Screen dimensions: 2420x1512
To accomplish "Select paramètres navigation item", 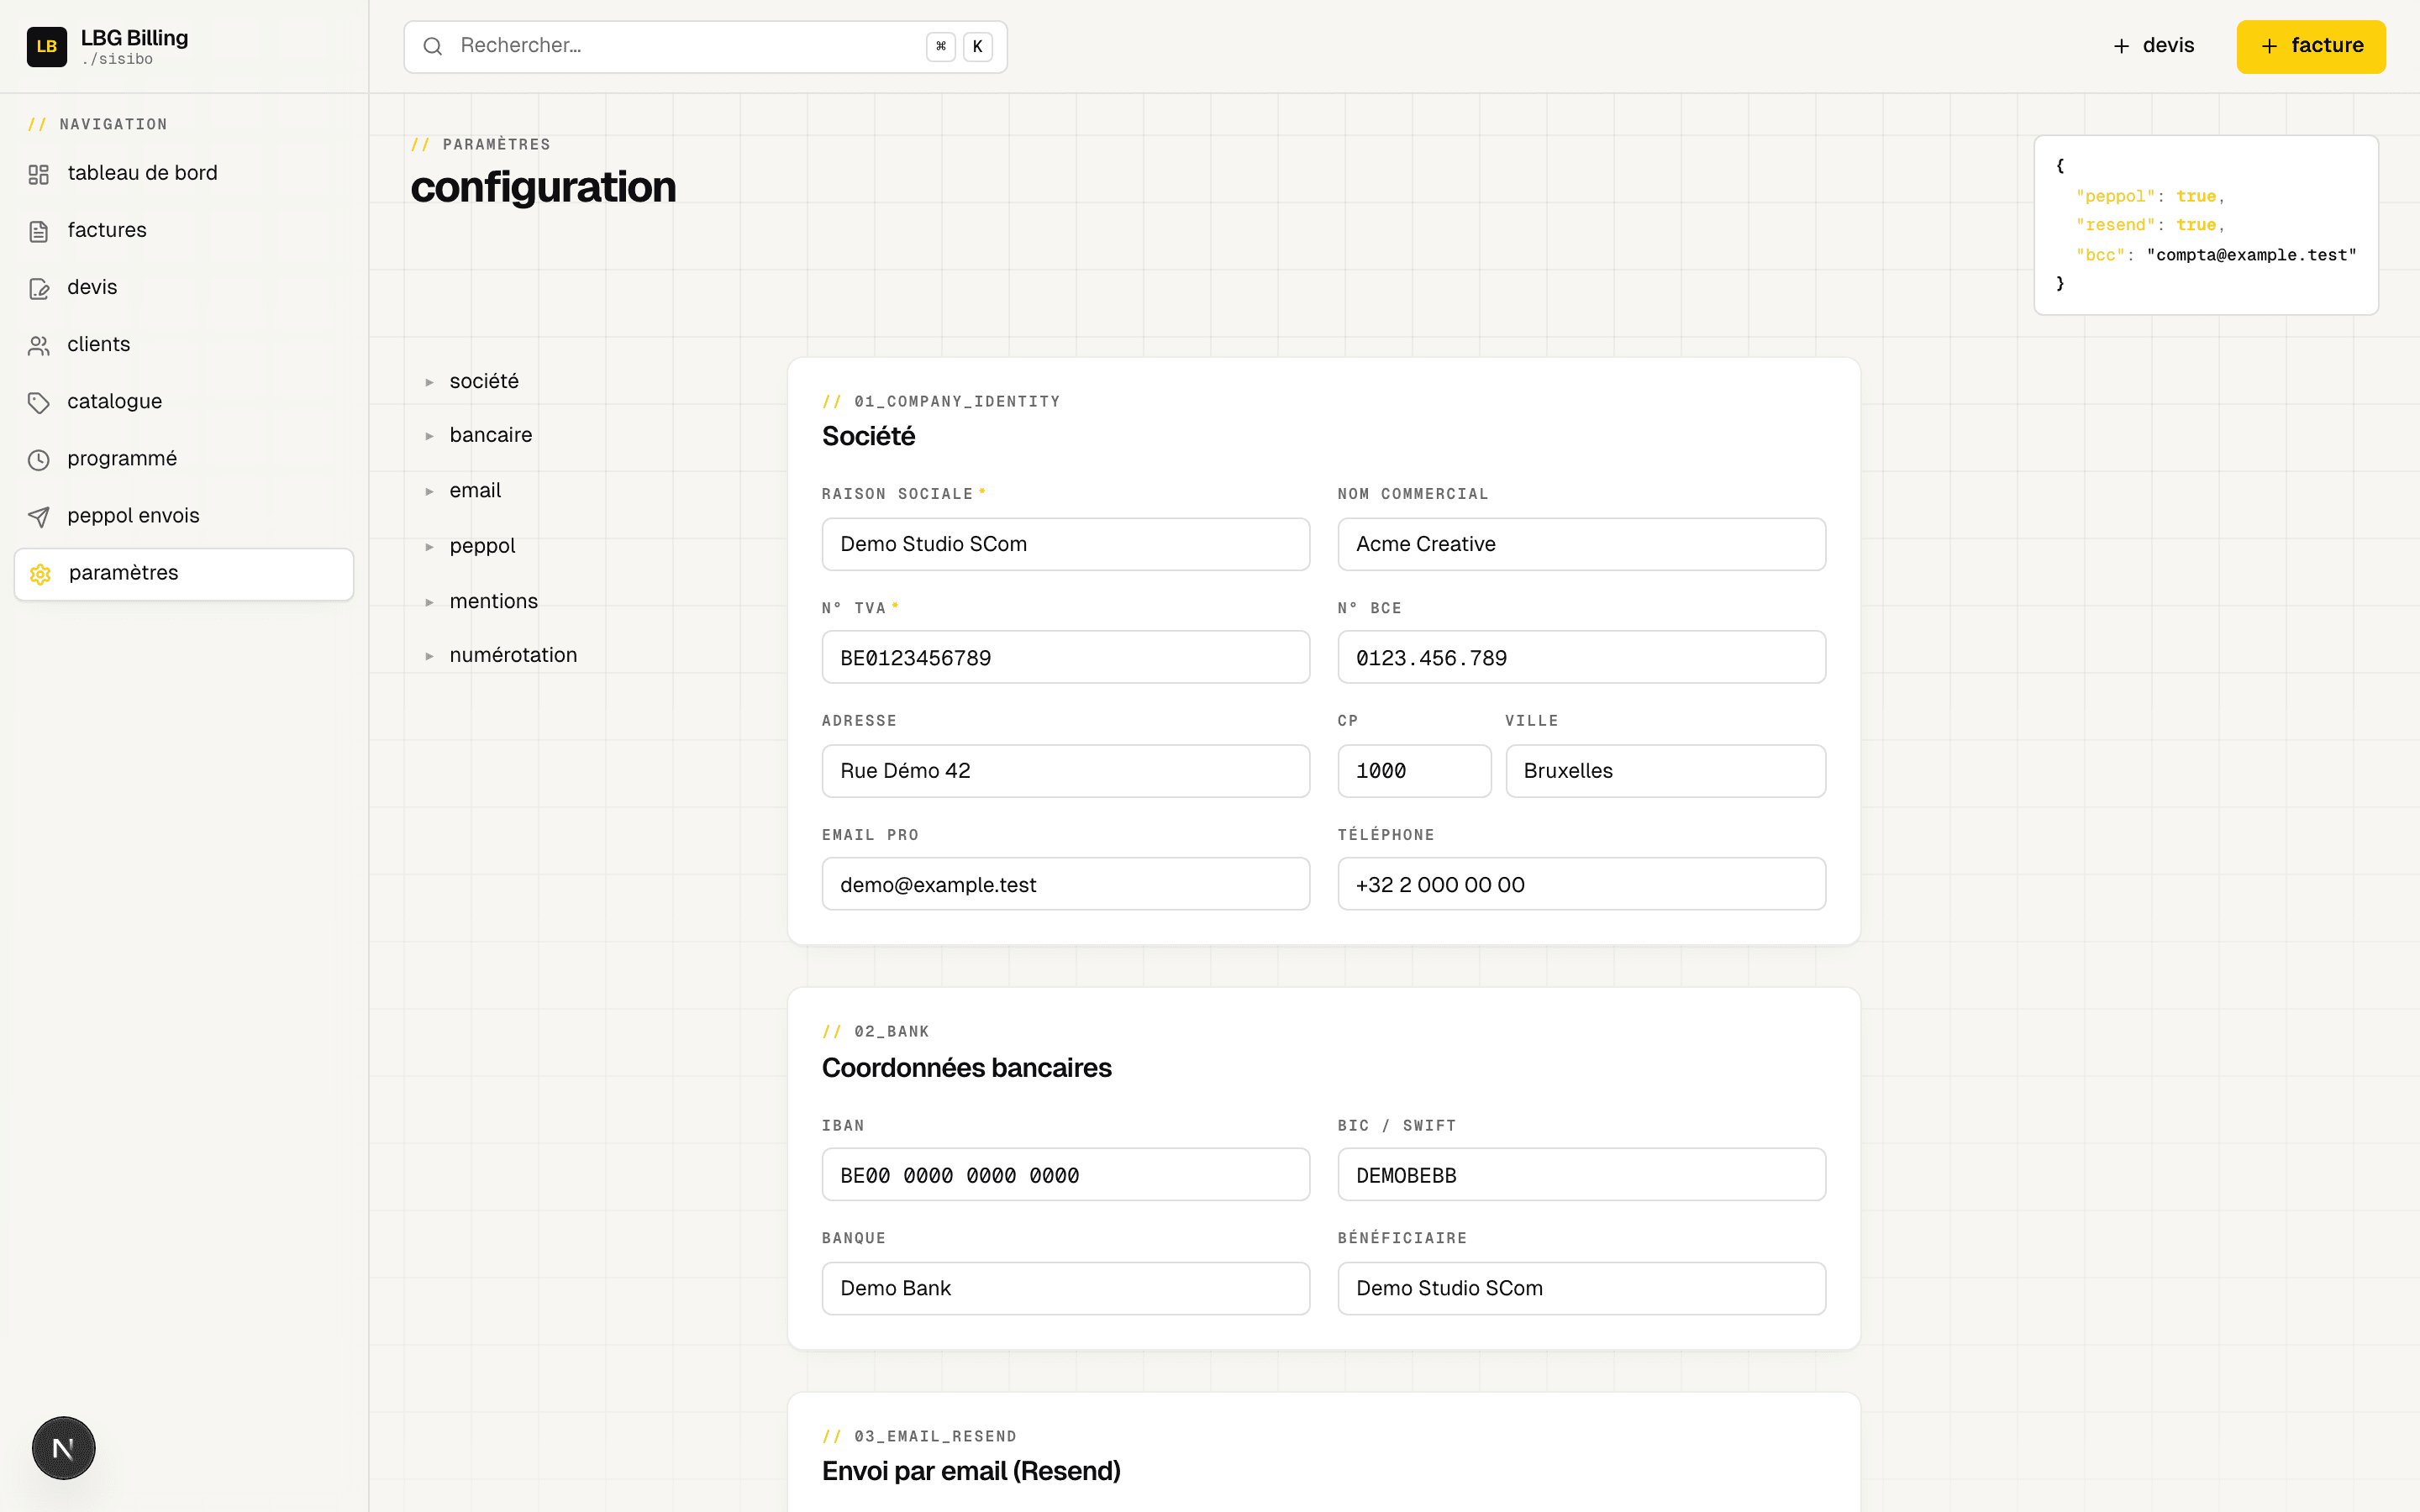I will point(184,573).
